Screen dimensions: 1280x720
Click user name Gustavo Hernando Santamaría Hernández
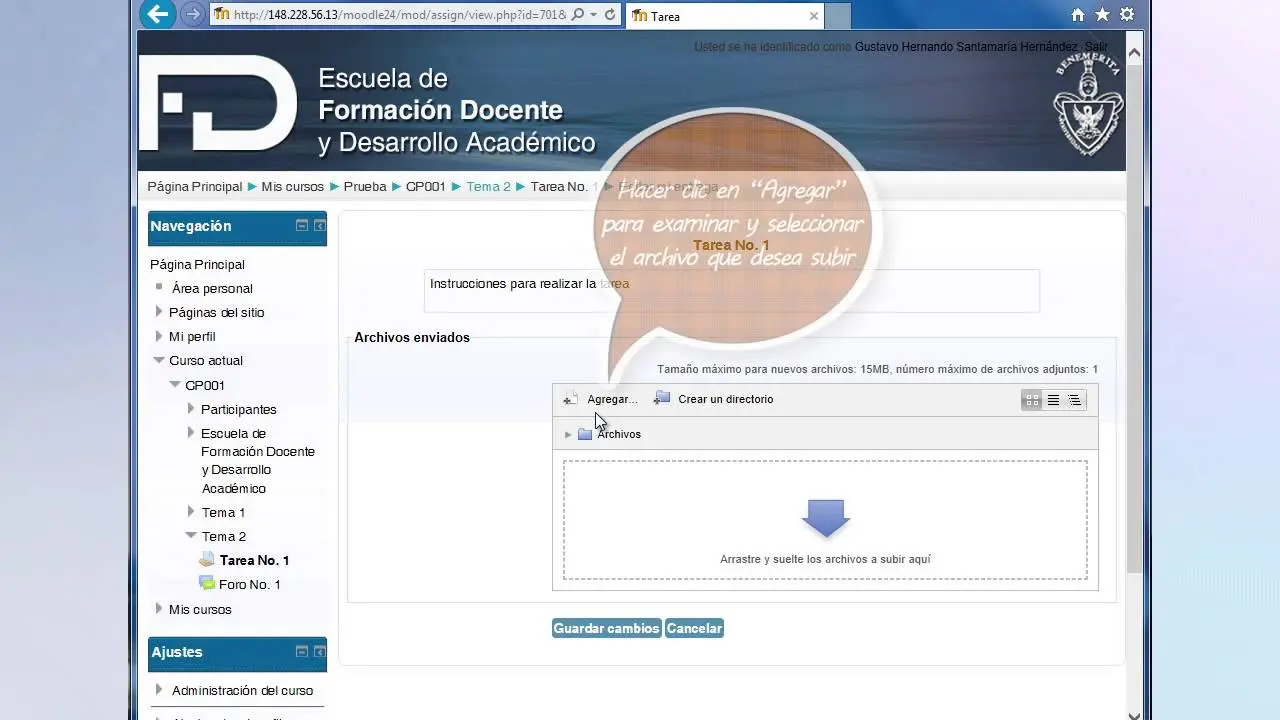coord(966,47)
